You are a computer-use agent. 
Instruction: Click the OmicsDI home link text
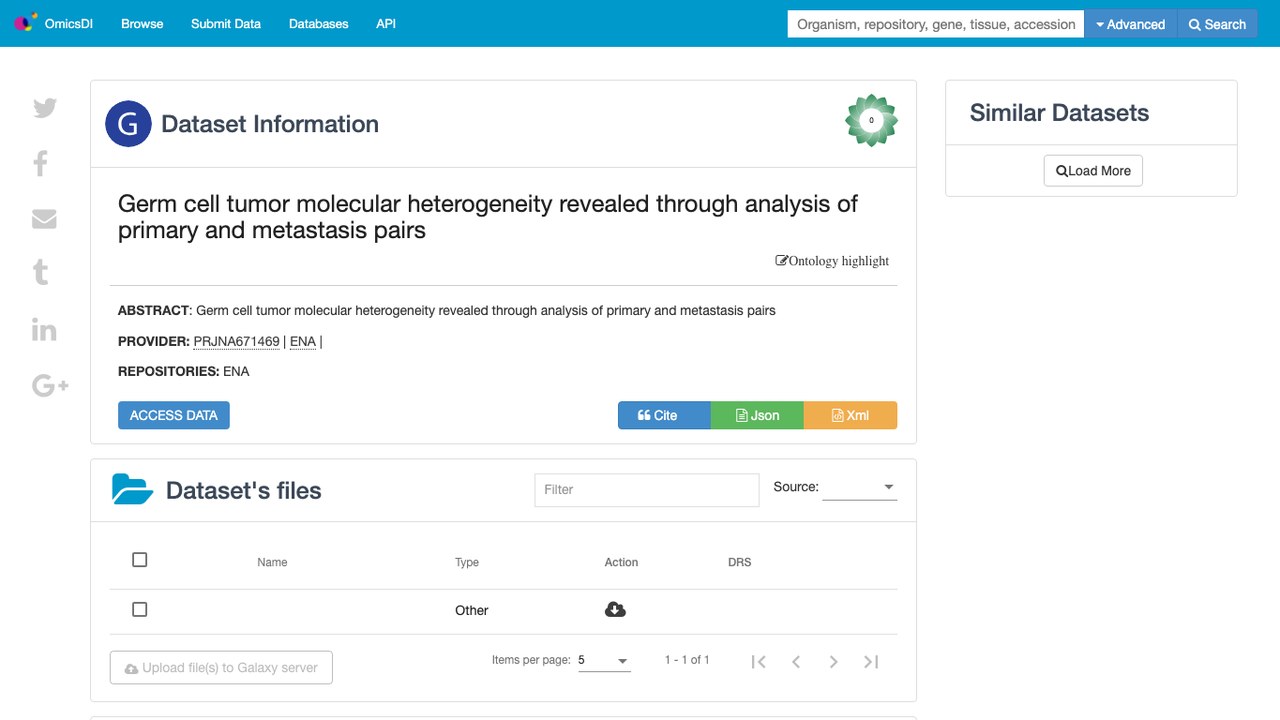click(69, 24)
